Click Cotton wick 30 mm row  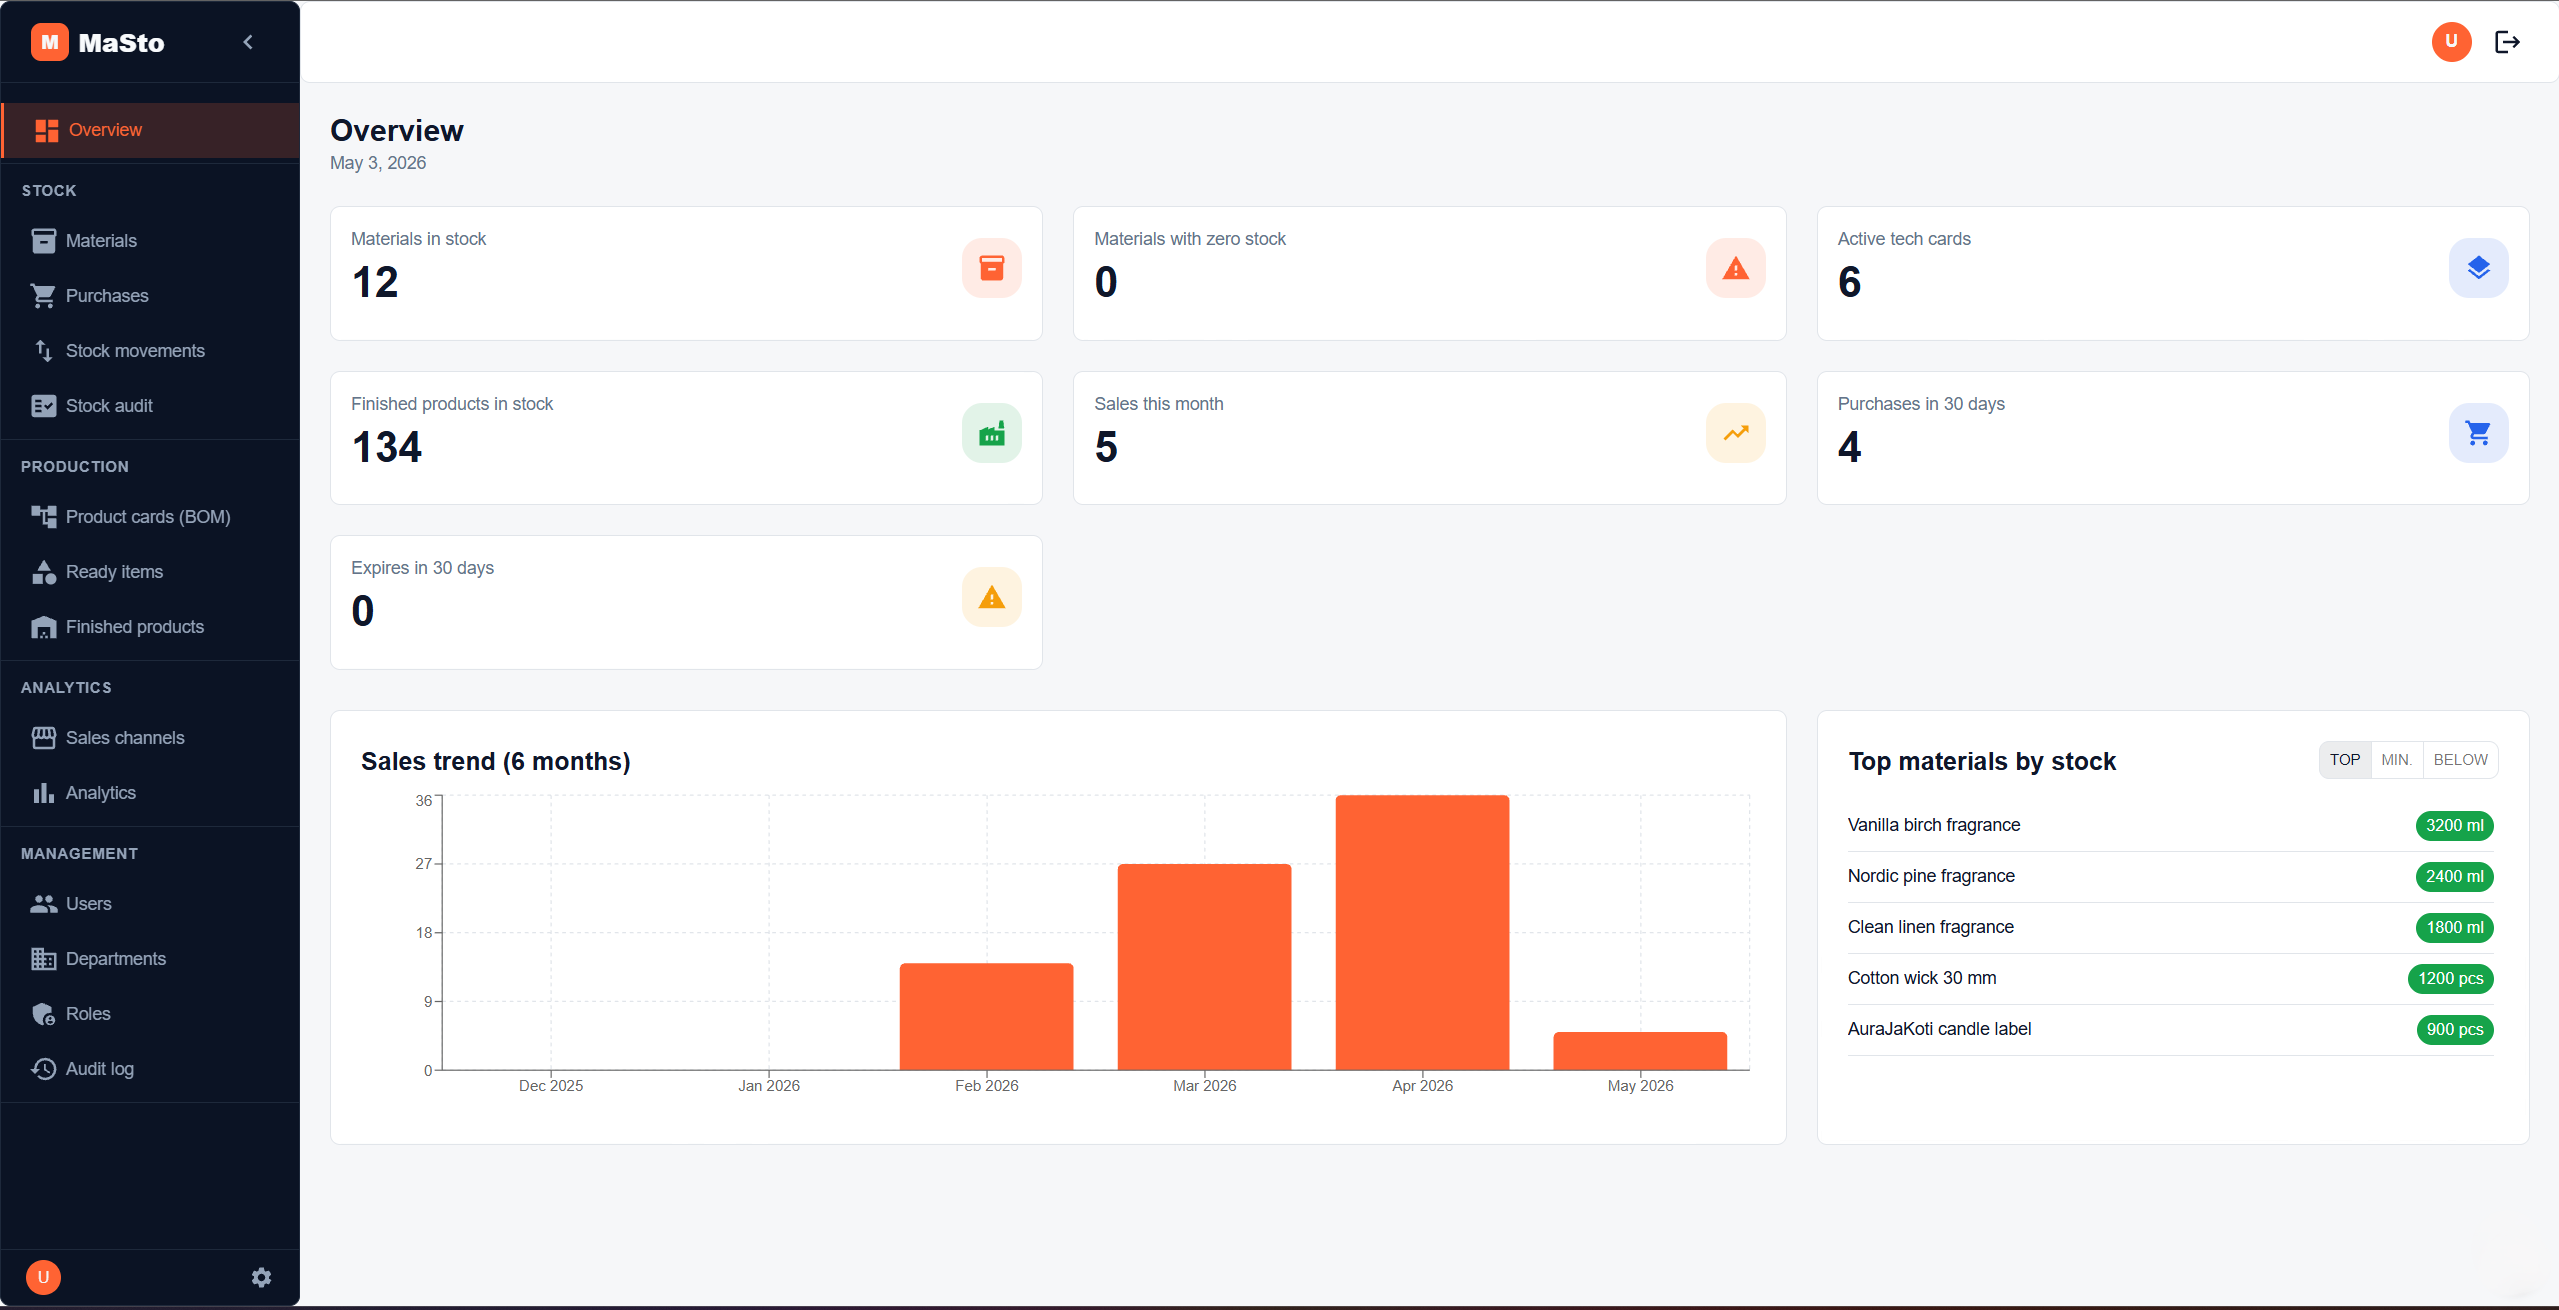pyautogui.click(x=2170, y=979)
